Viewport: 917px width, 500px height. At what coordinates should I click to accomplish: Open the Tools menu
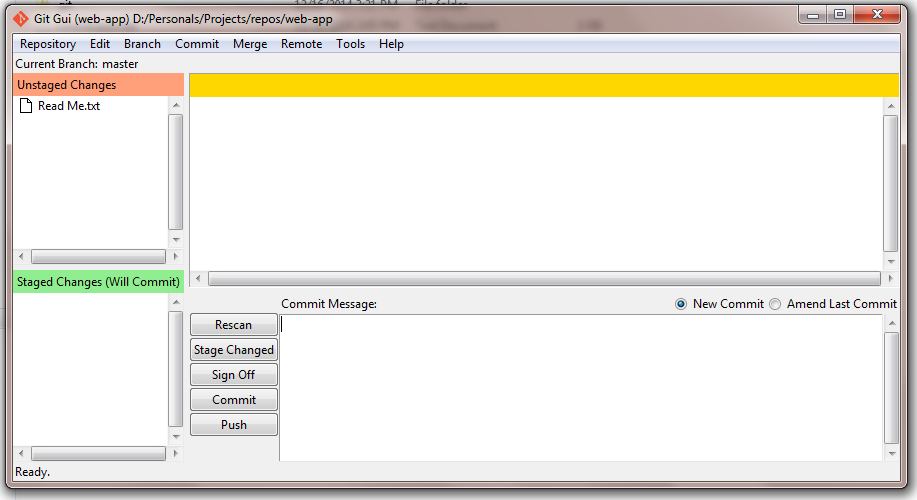(350, 44)
